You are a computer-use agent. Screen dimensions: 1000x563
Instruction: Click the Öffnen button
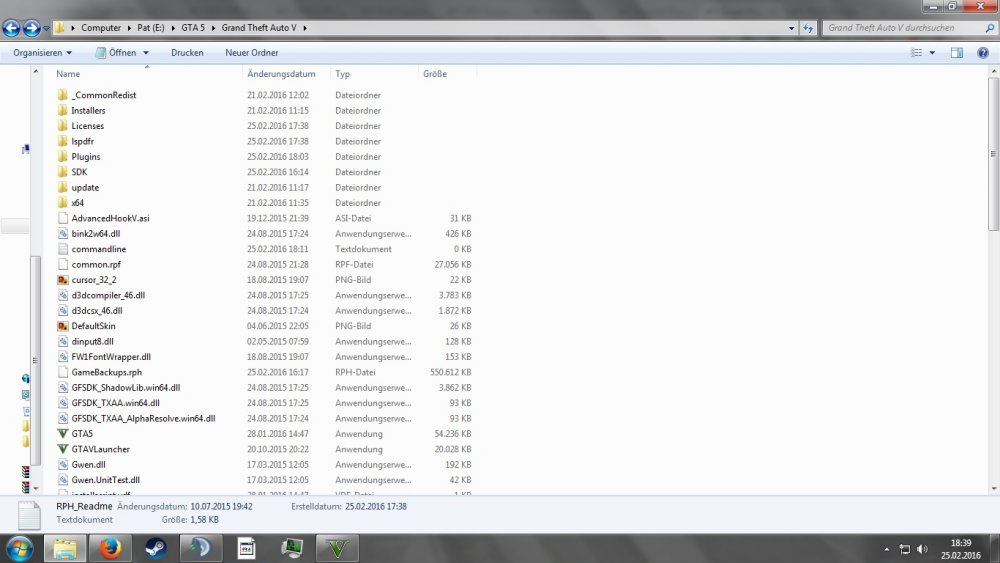116,53
